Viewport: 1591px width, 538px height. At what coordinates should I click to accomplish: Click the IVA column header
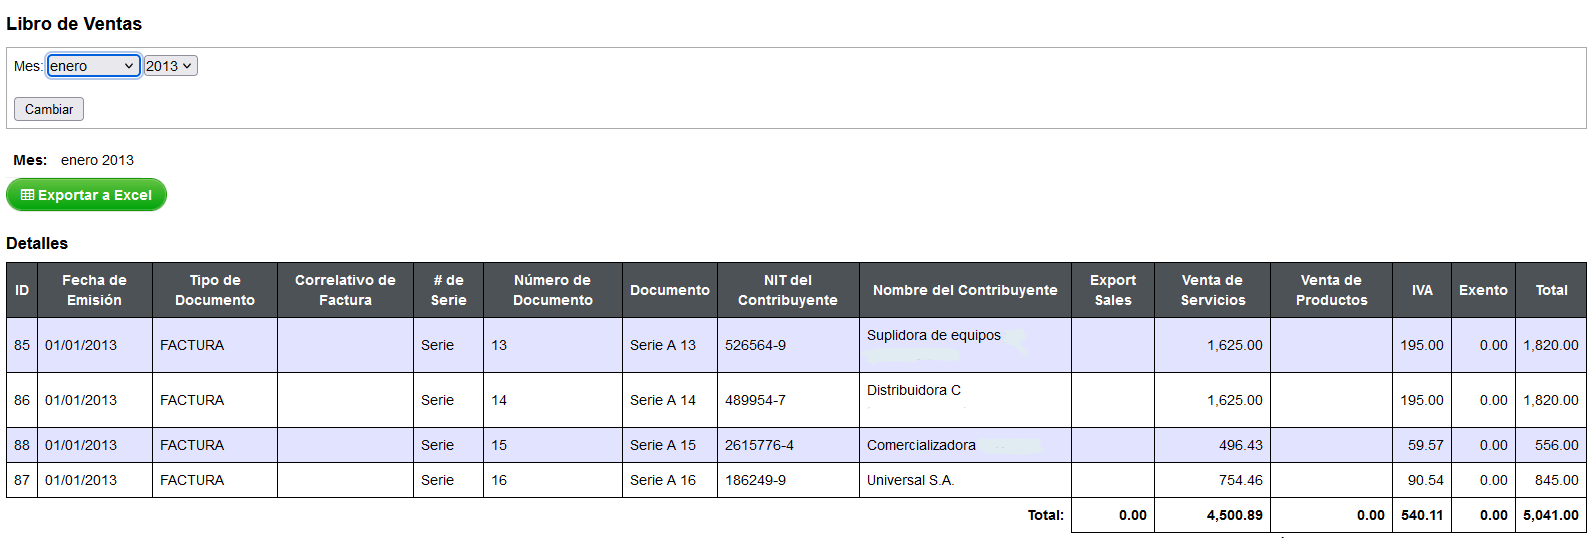click(x=1422, y=290)
